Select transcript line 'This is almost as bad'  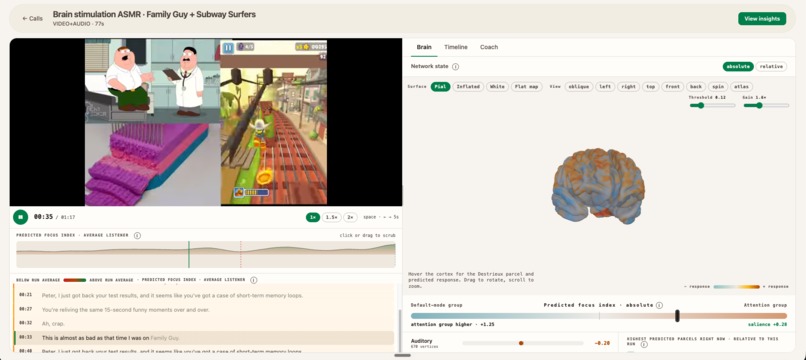click(x=205, y=338)
